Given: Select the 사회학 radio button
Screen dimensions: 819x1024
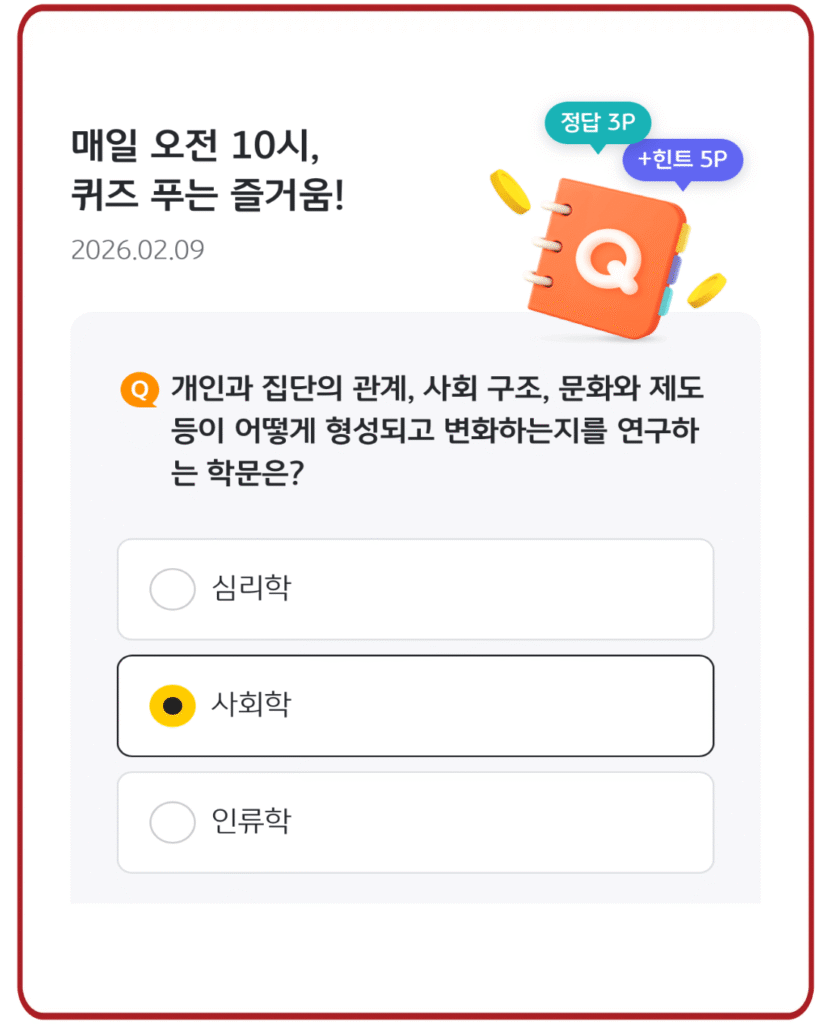Looking at the screenshot, I should point(172,706).
